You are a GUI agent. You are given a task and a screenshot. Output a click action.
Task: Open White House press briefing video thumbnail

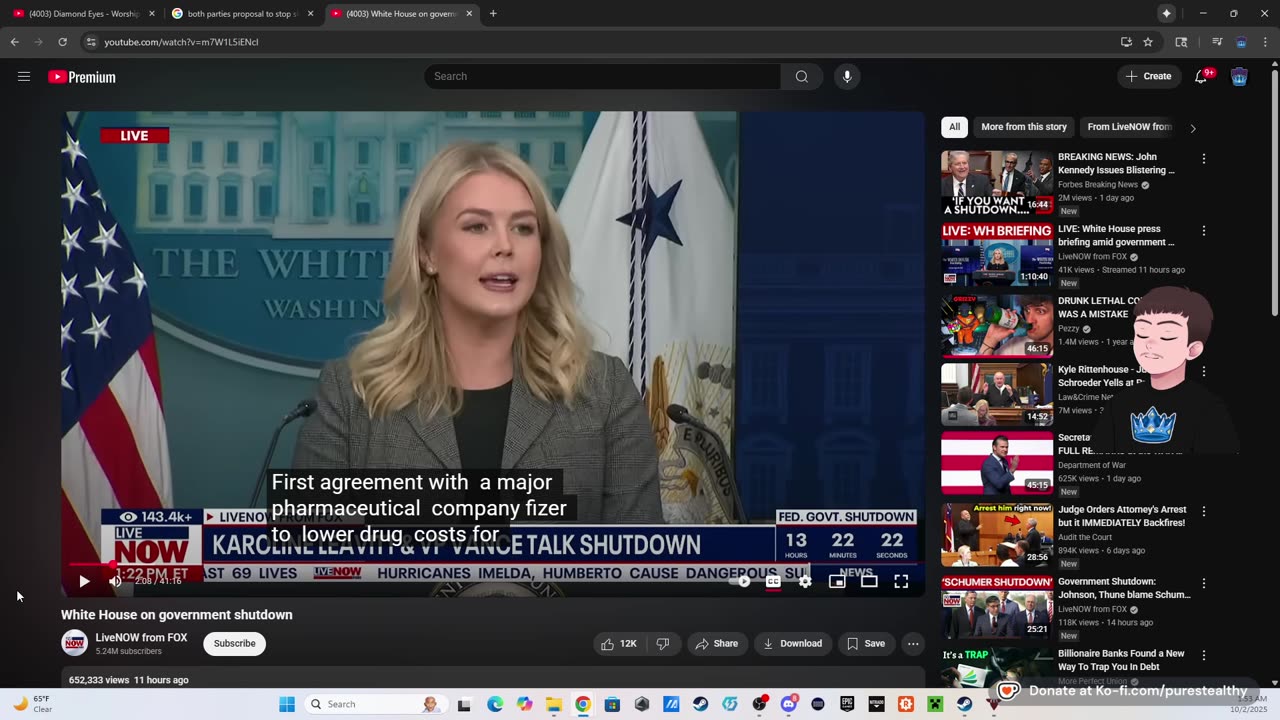[x=997, y=254]
